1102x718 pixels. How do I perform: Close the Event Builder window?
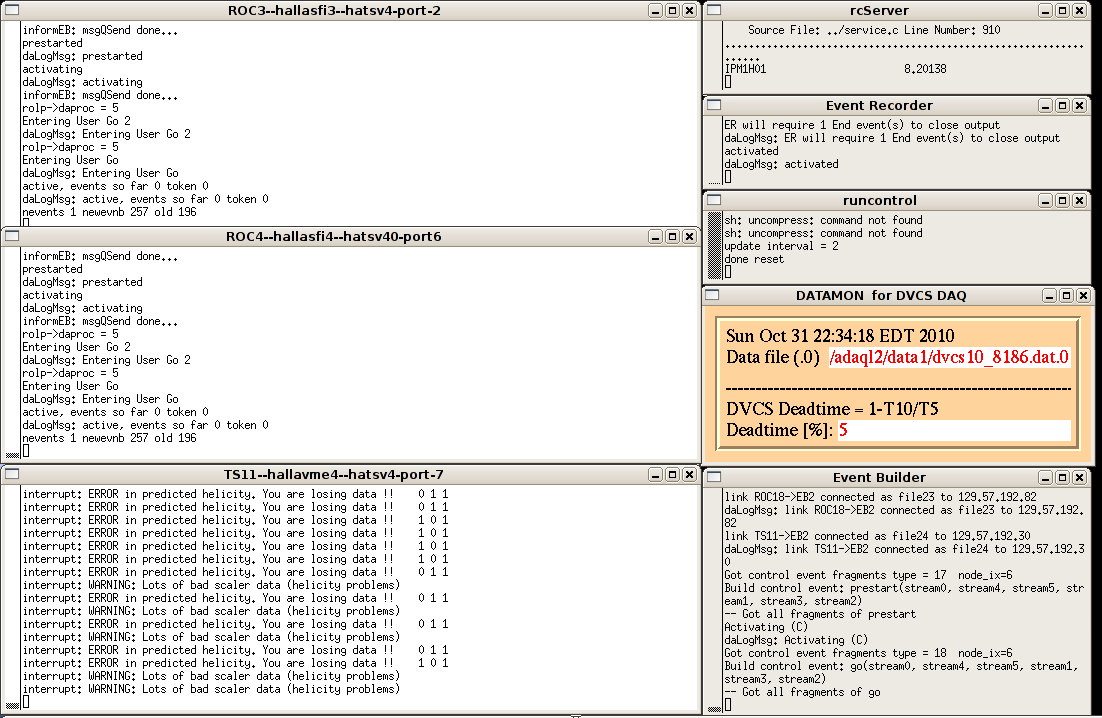(1080, 478)
